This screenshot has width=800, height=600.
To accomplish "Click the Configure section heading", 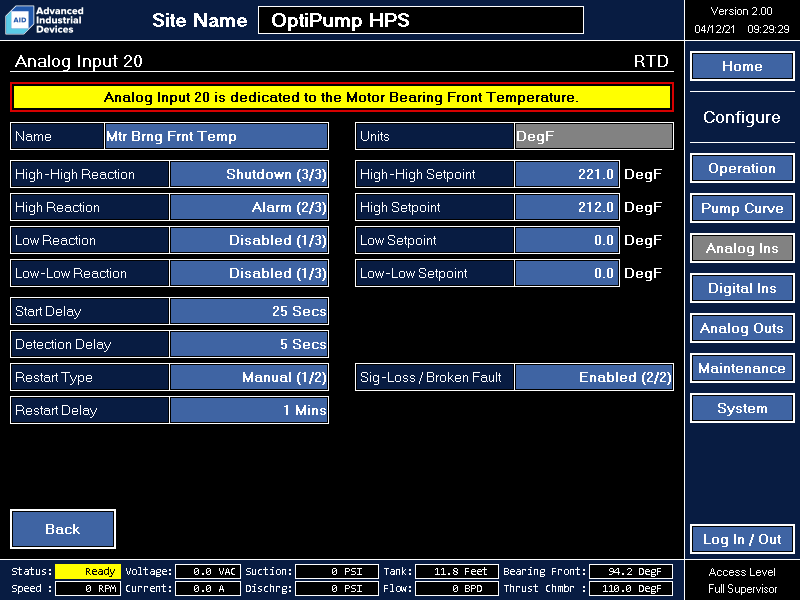I will [742, 117].
